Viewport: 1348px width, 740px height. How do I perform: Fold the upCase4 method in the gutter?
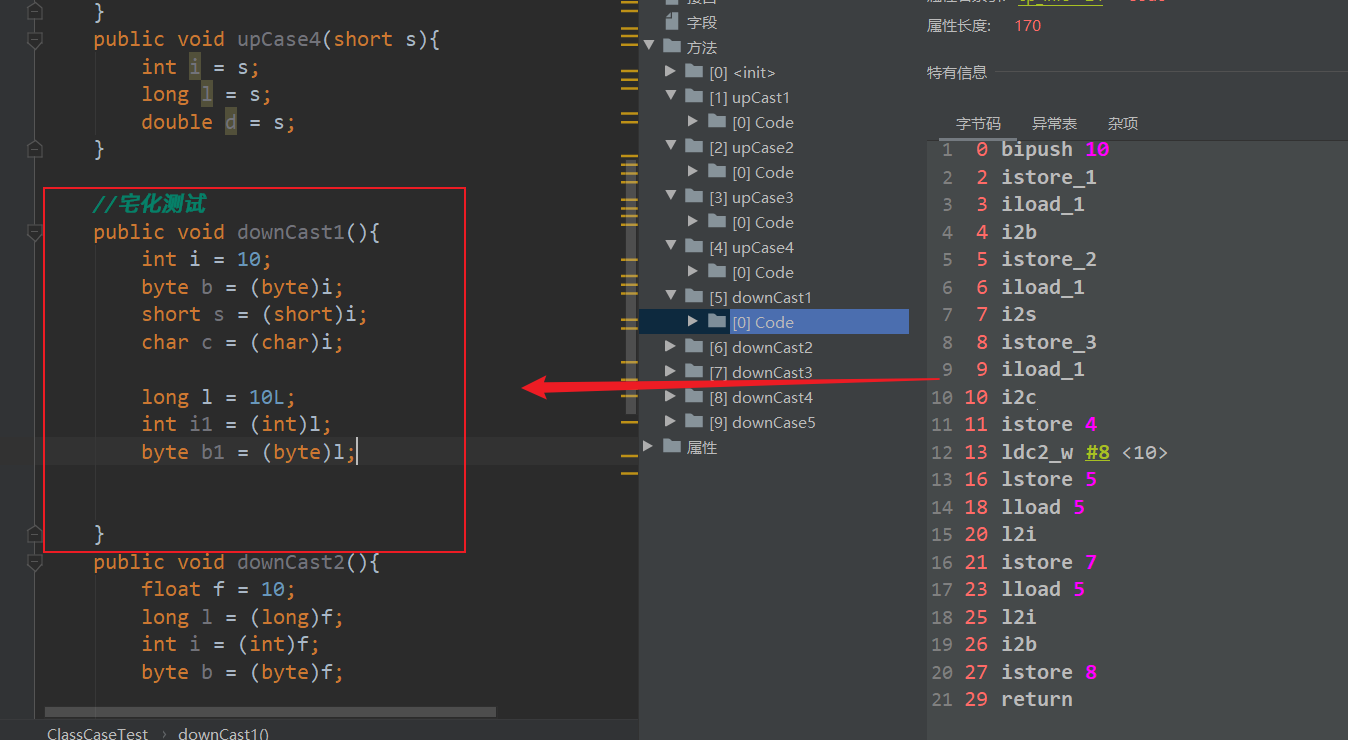point(35,40)
